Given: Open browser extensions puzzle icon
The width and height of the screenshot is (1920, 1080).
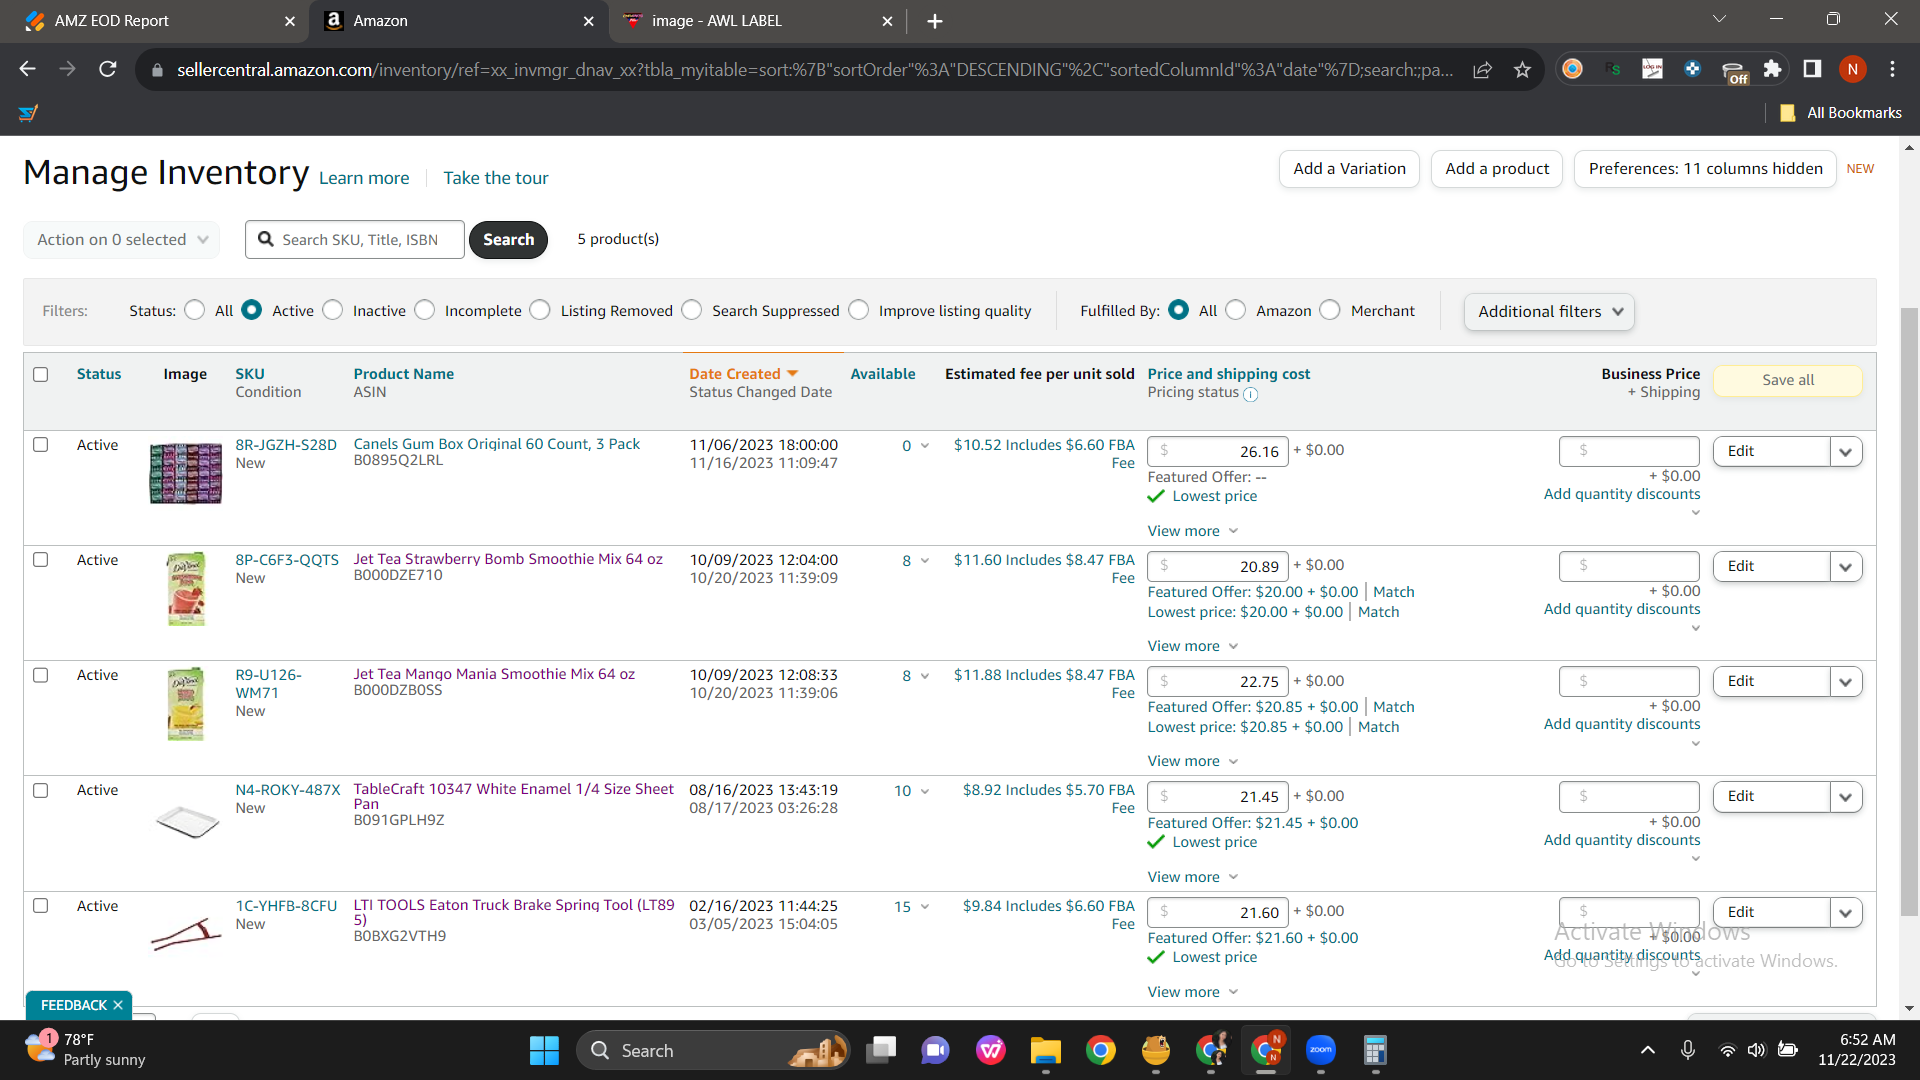Looking at the screenshot, I should [1772, 69].
